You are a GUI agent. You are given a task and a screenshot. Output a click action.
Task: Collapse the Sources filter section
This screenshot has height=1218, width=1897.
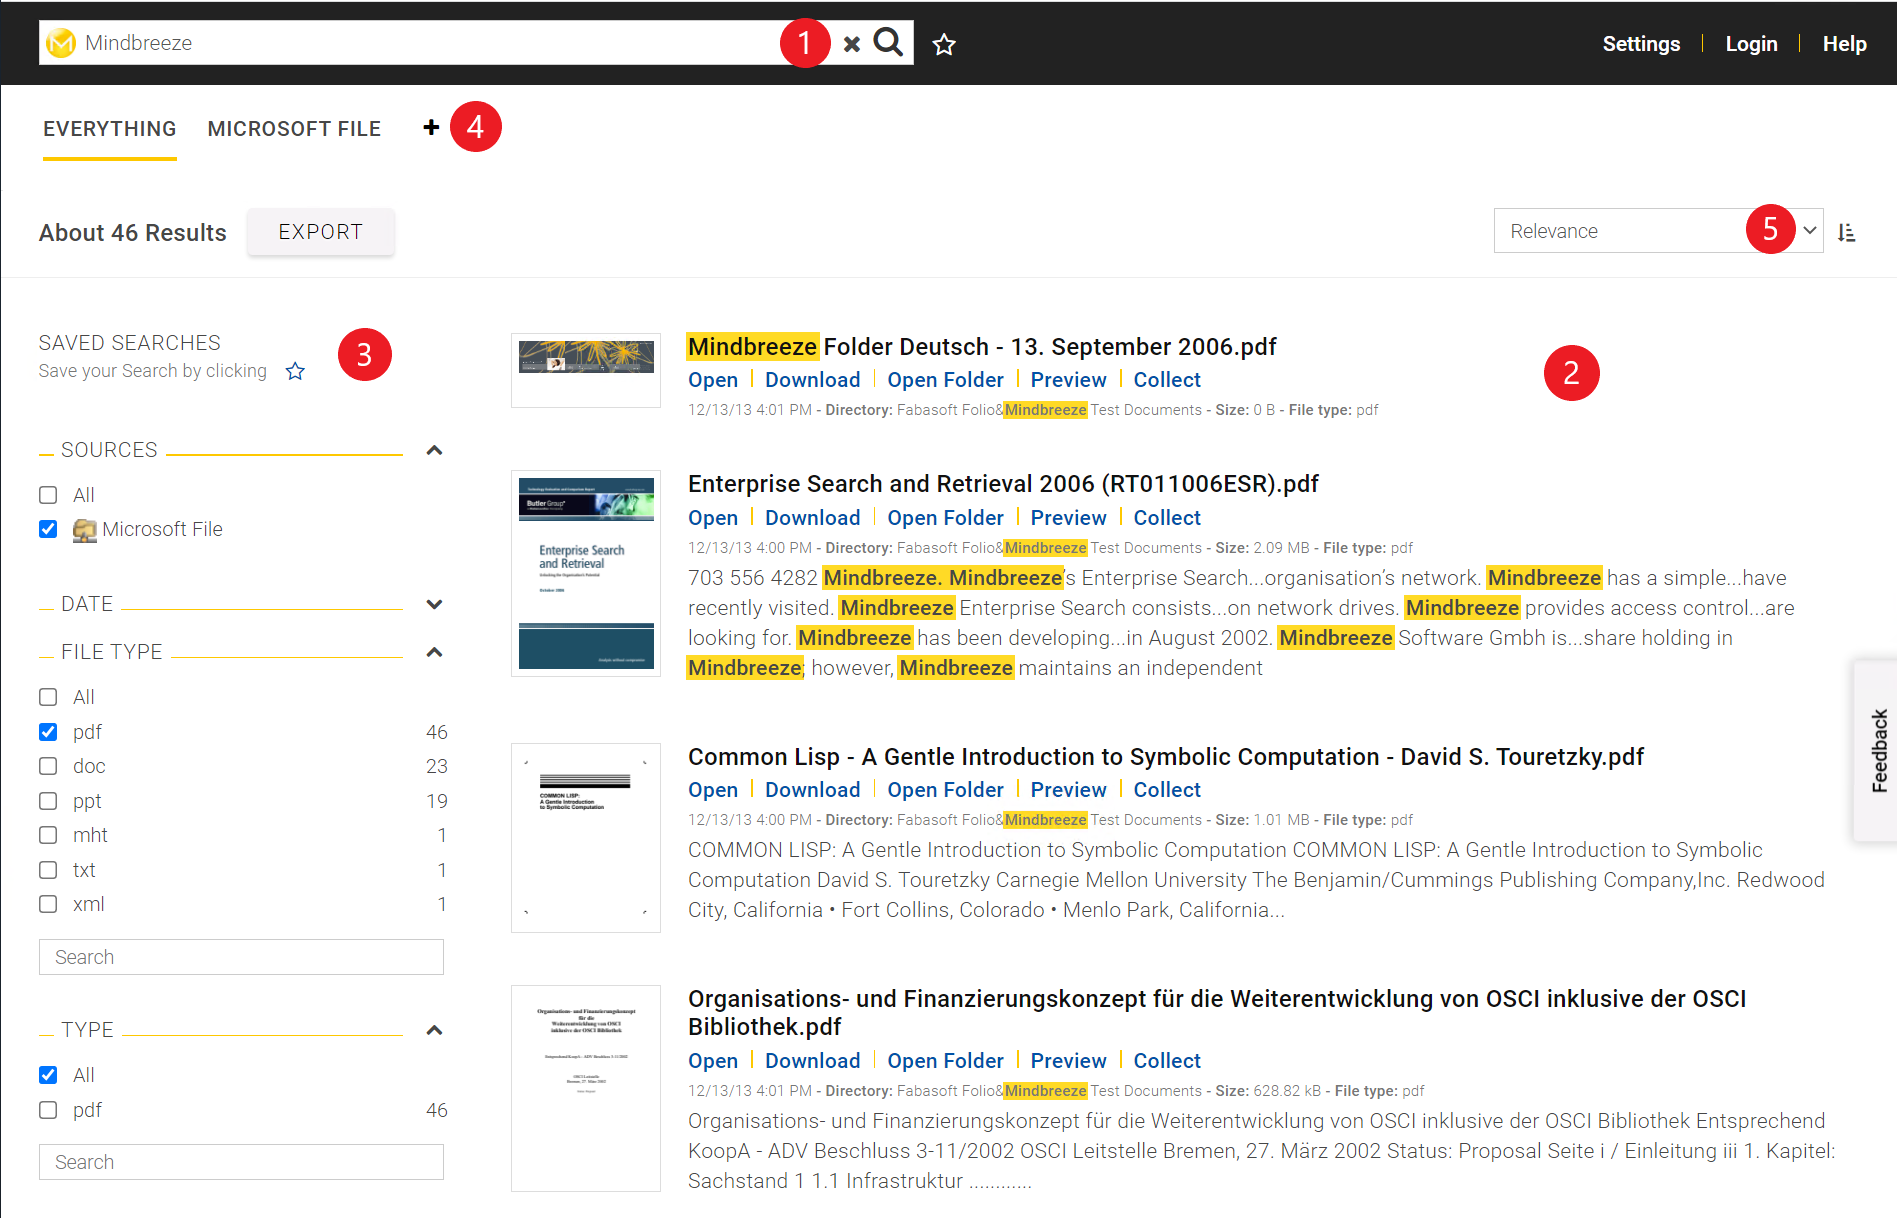[434, 450]
